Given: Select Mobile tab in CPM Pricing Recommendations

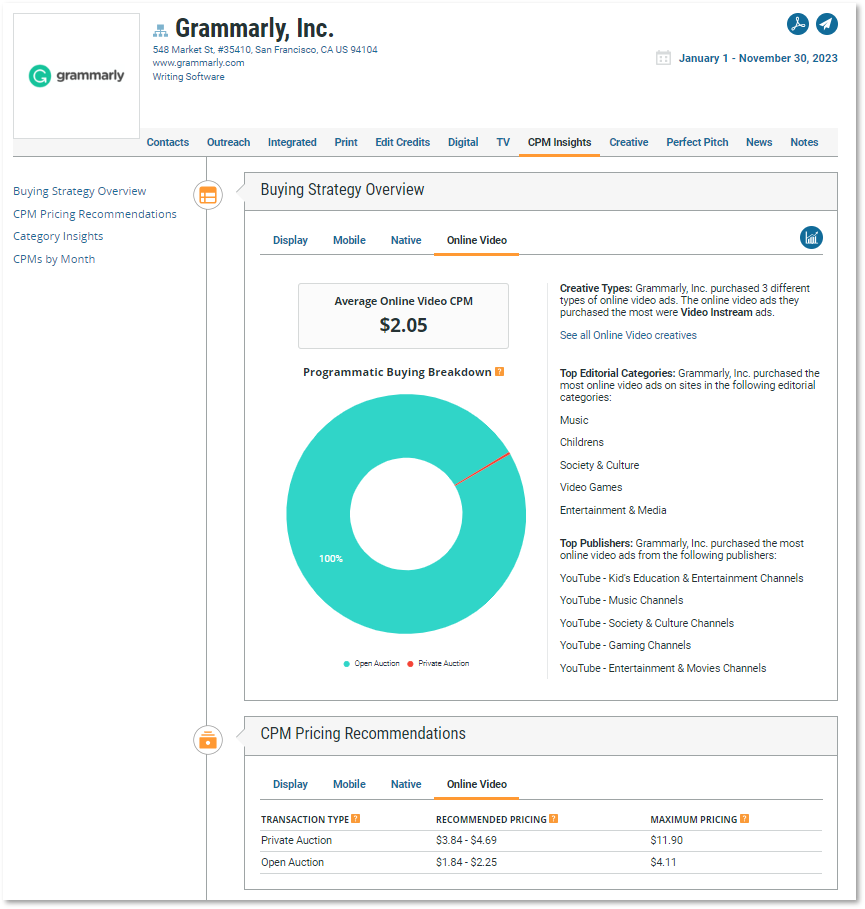Looking at the screenshot, I should [x=349, y=784].
